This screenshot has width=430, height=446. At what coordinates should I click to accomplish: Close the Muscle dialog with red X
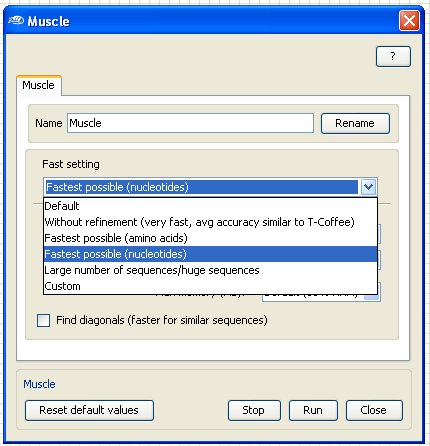tap(409, 21)
